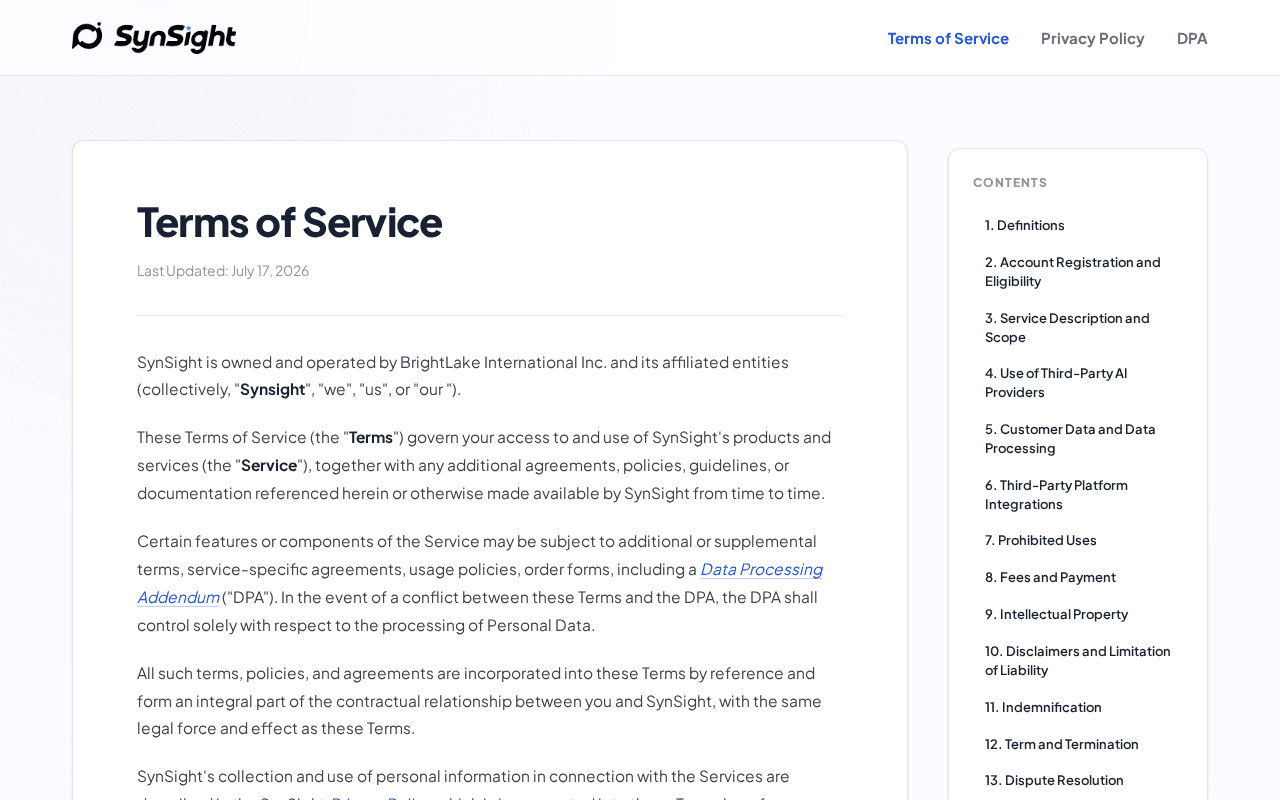Go to 7. Prohibited Uses

tap(1041, 540)
